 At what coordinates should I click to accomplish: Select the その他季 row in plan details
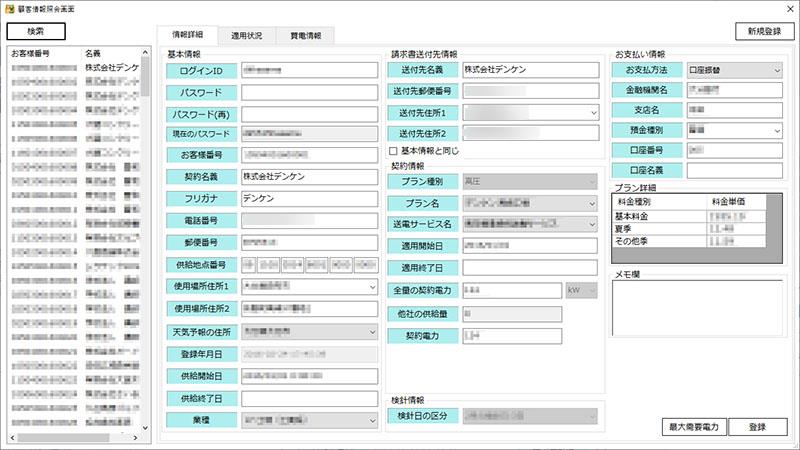689,241
